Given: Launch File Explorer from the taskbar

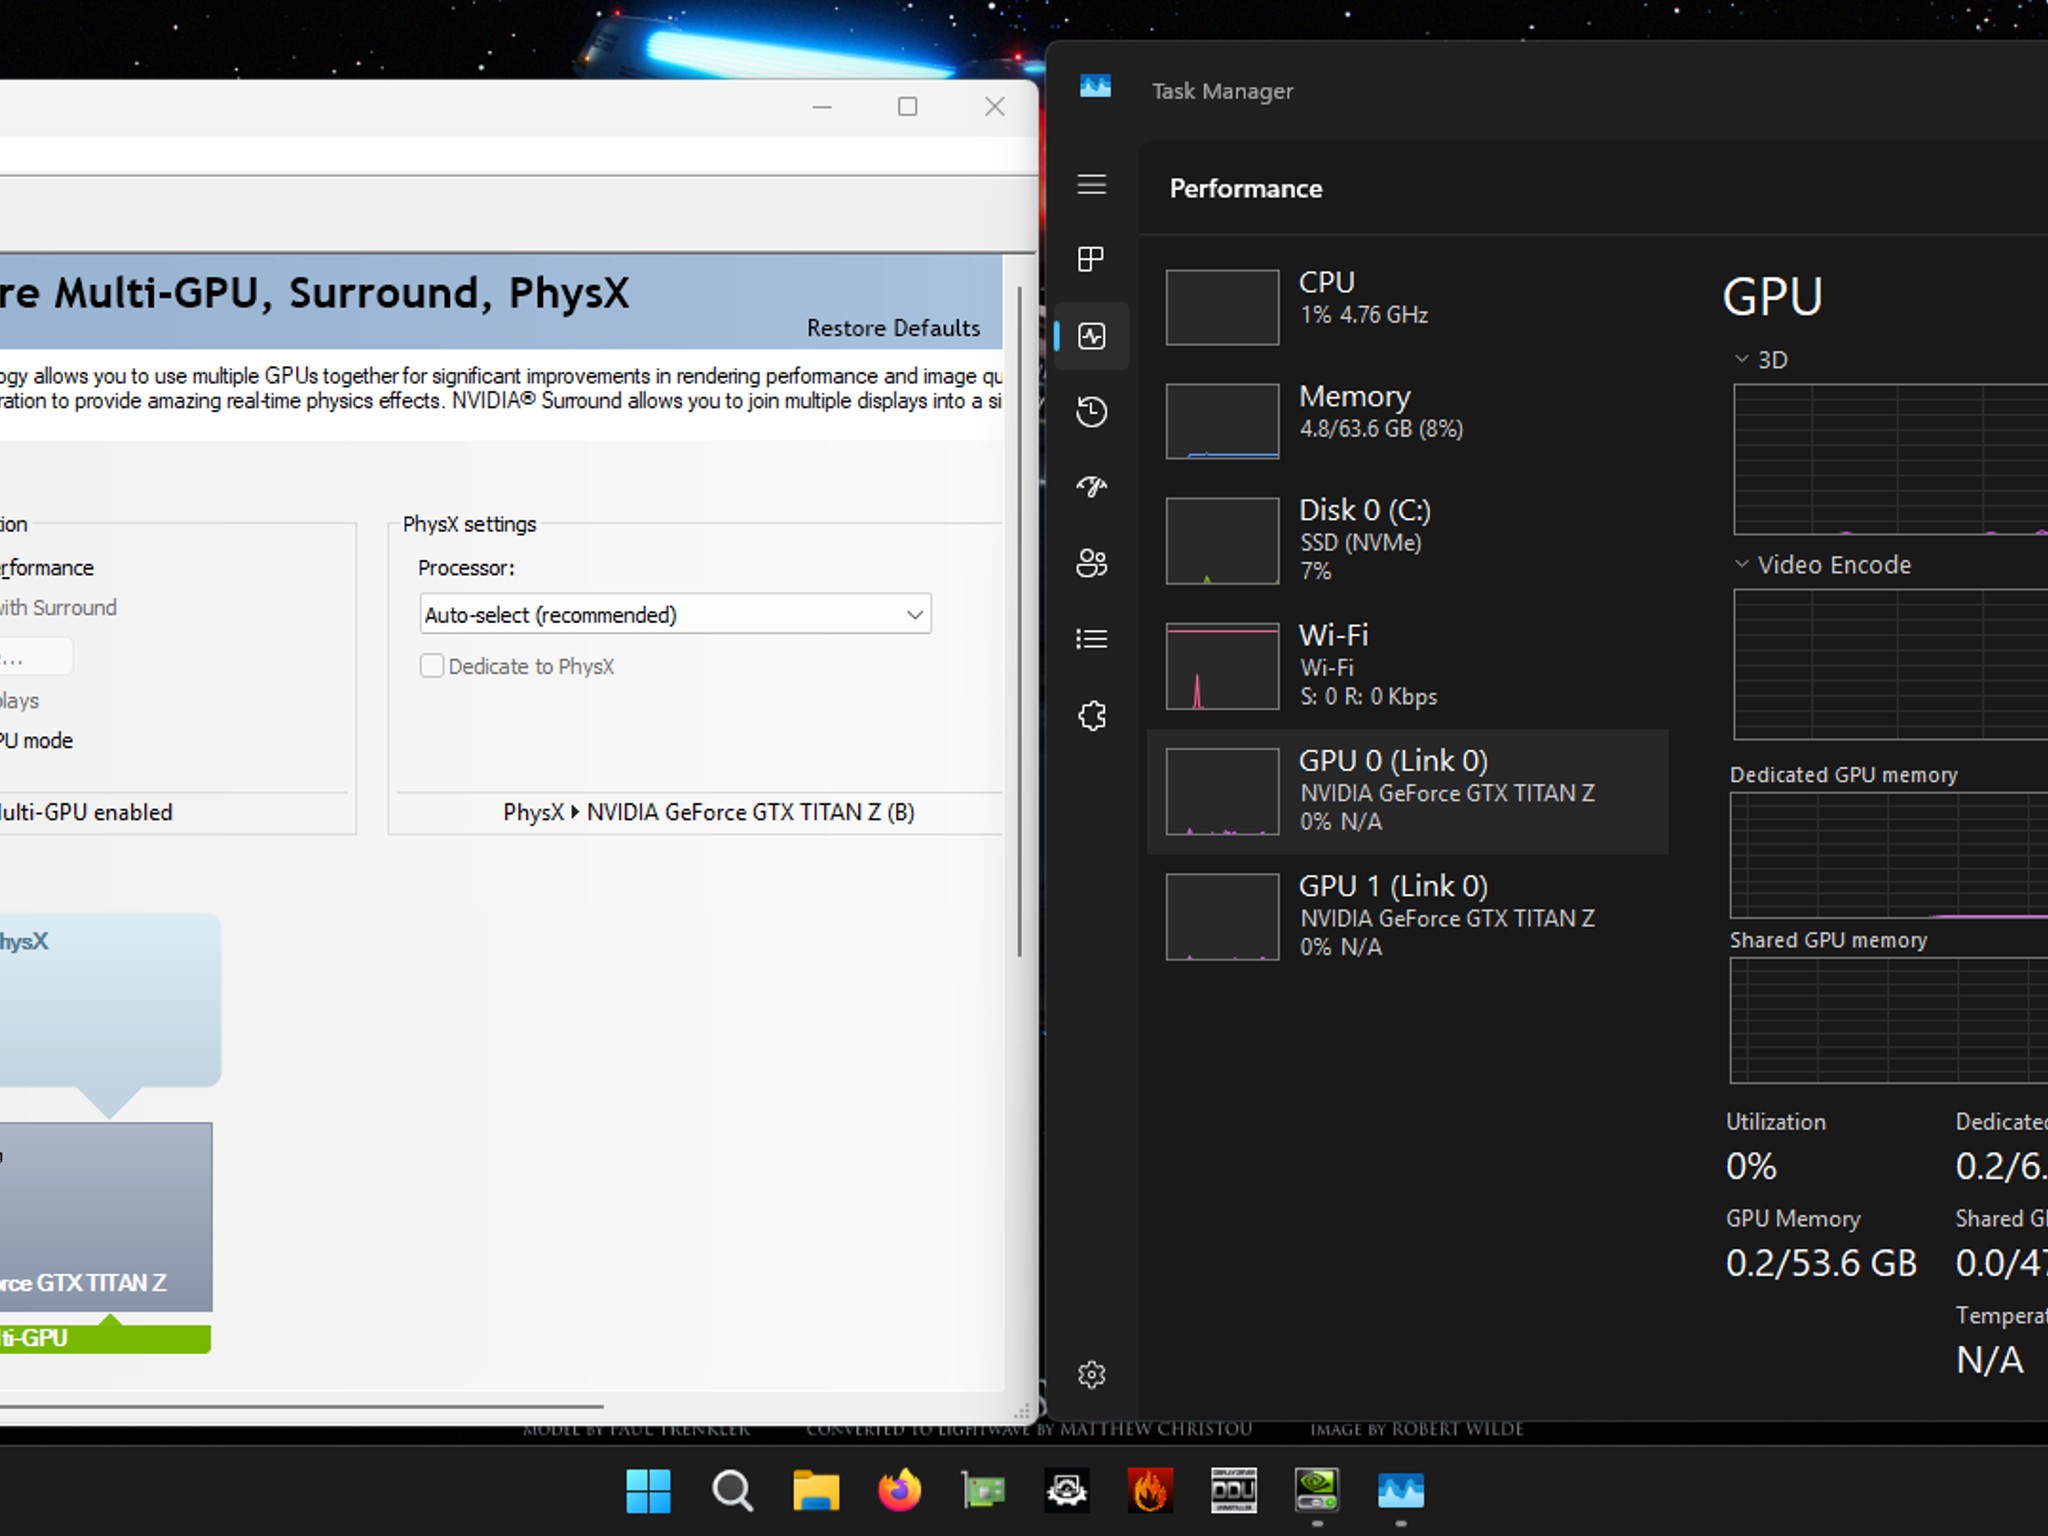Looking at the screenshot, I should click(816, 1491).
